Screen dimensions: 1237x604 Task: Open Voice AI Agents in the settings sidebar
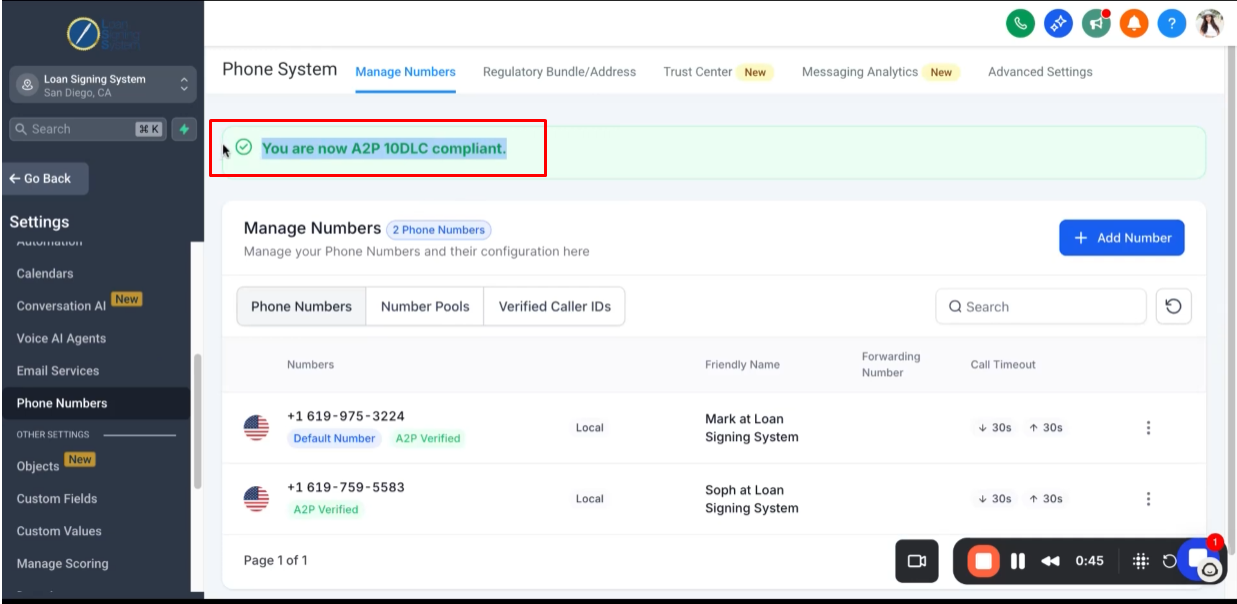(x=61, y=338)
